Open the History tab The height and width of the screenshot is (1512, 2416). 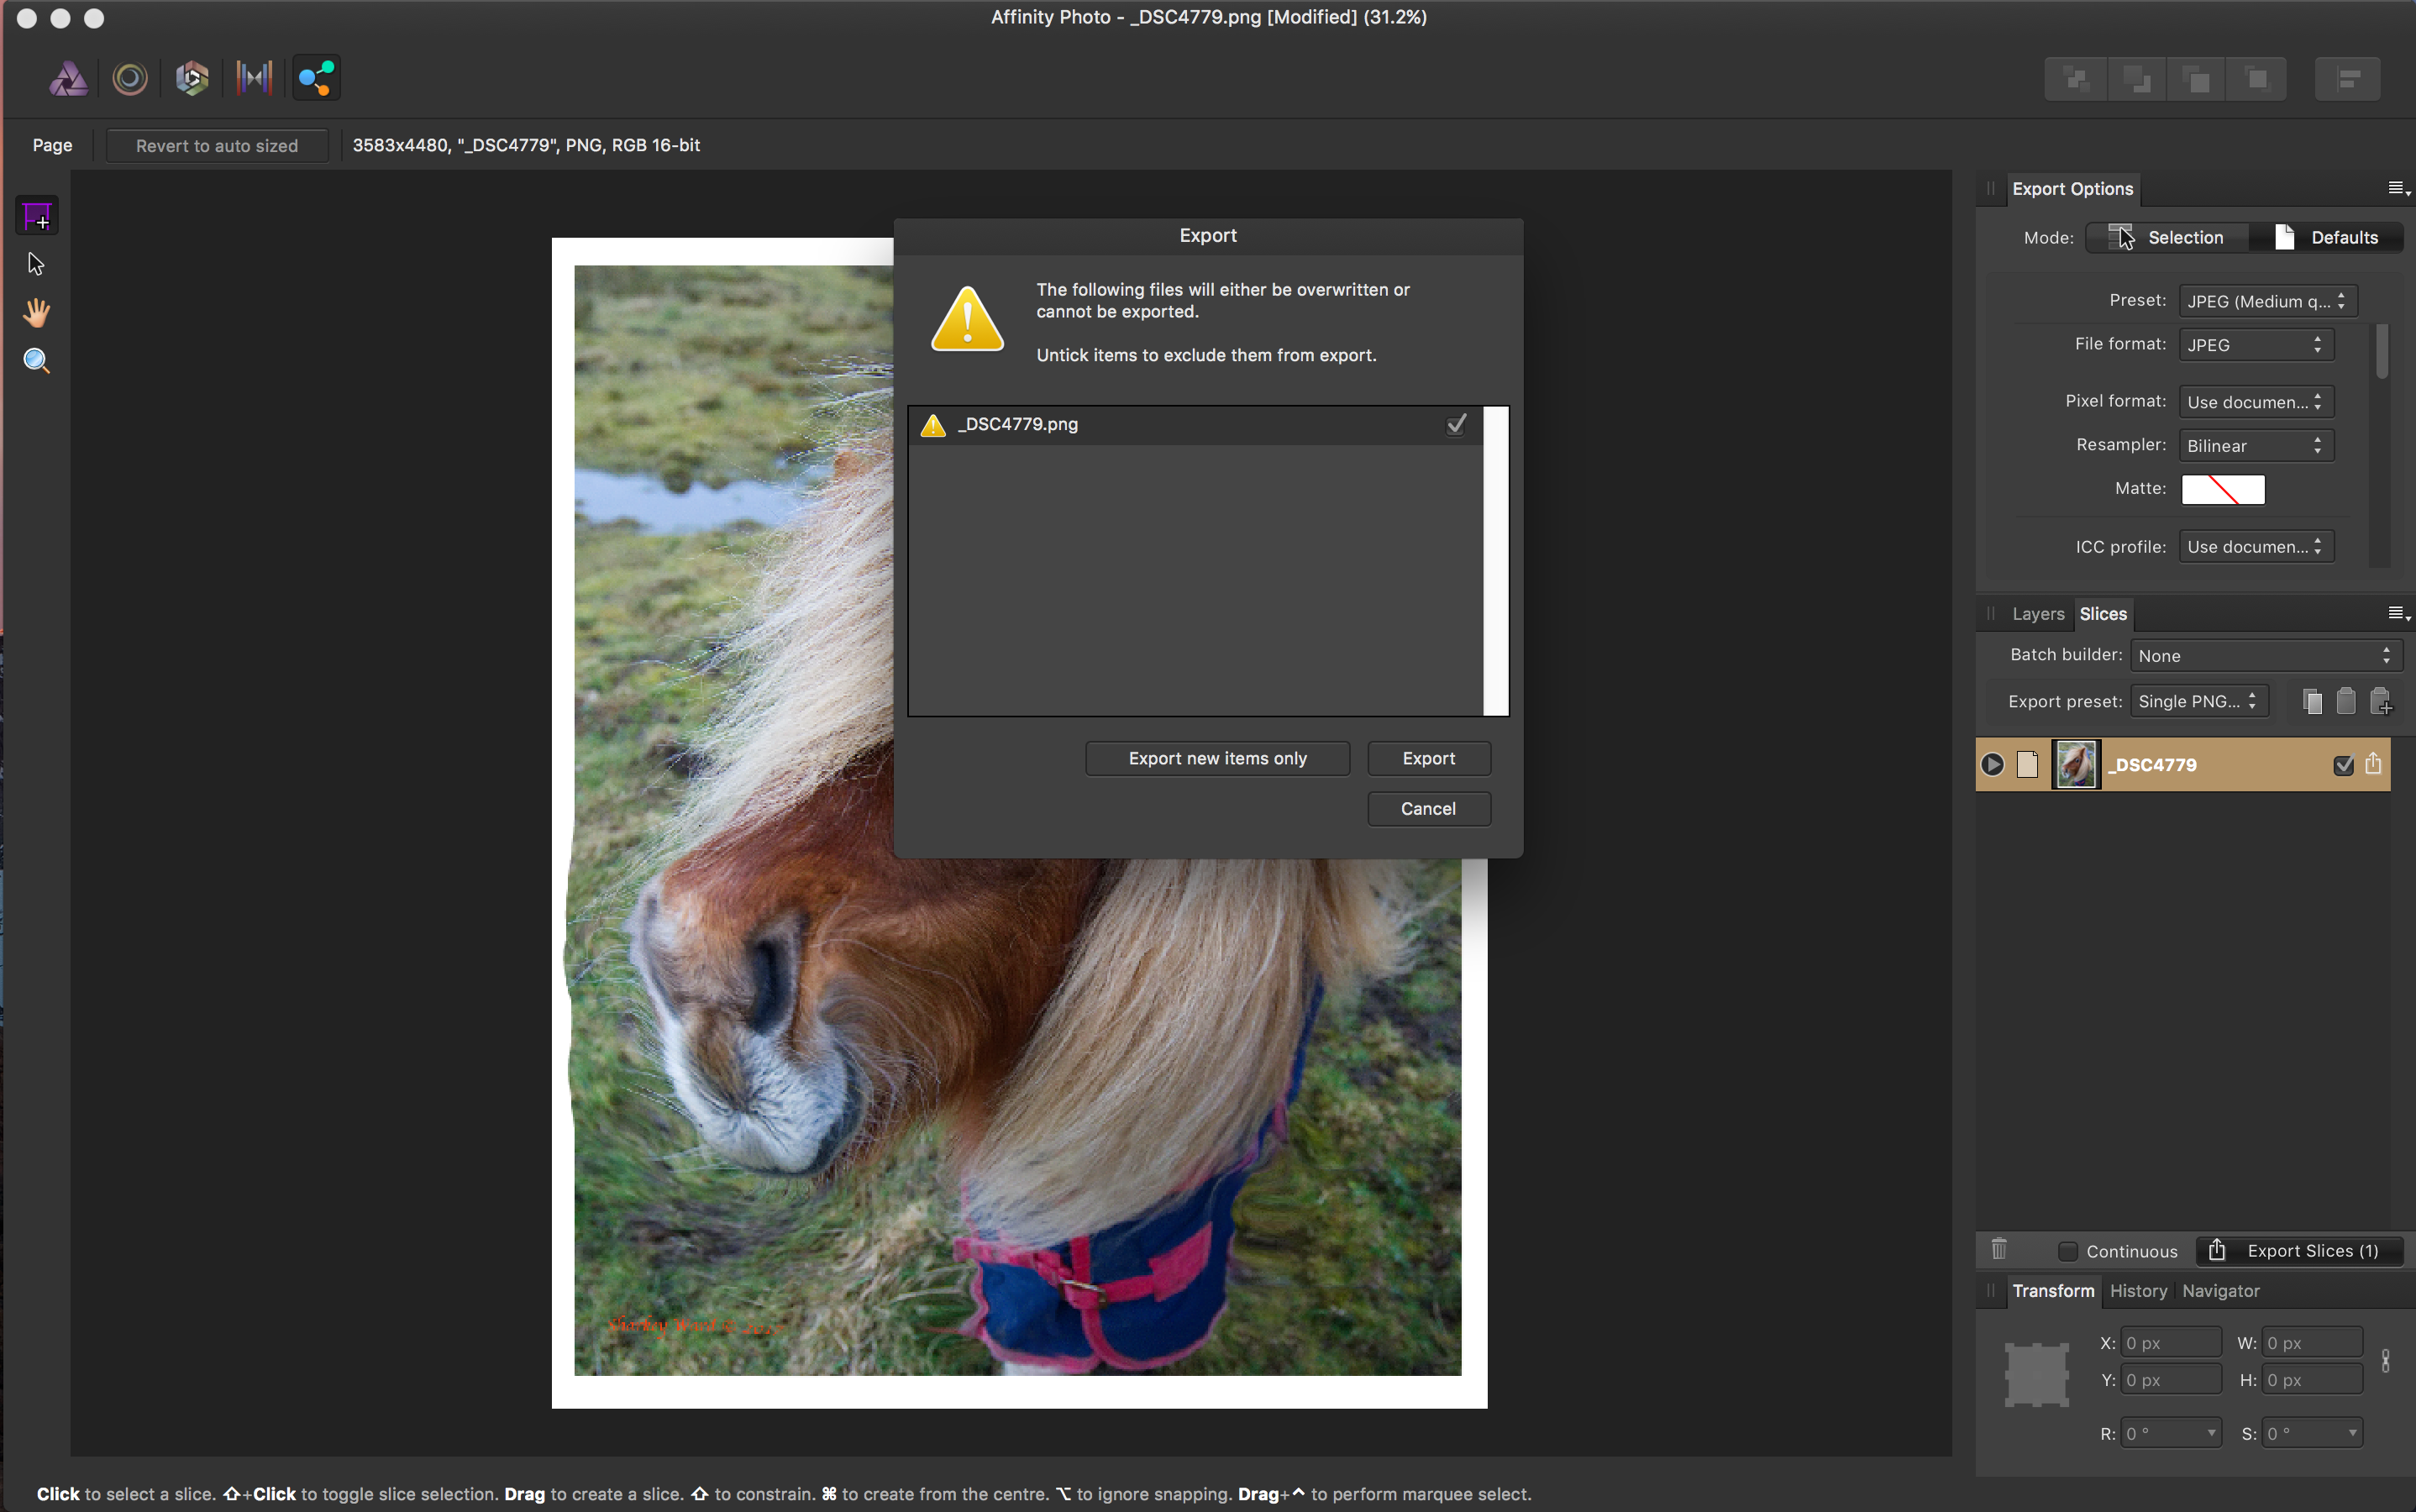pyautogui.click(x=2138, y=1291)
